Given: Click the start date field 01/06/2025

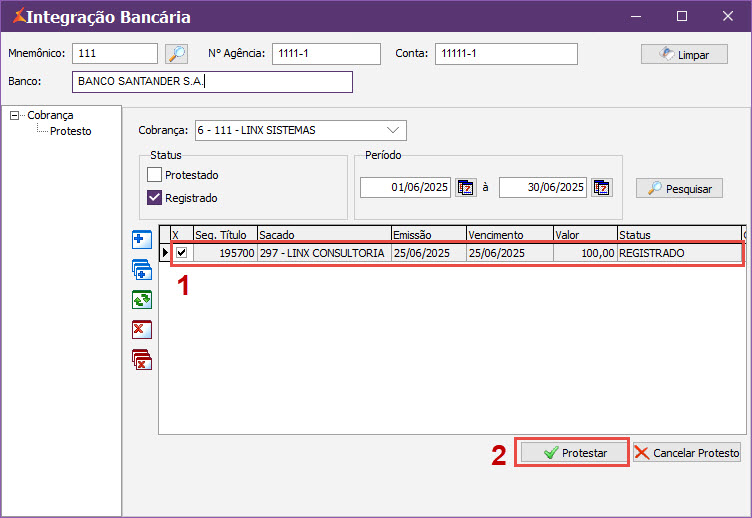Looking at the screenshot, I should (405, 187).
